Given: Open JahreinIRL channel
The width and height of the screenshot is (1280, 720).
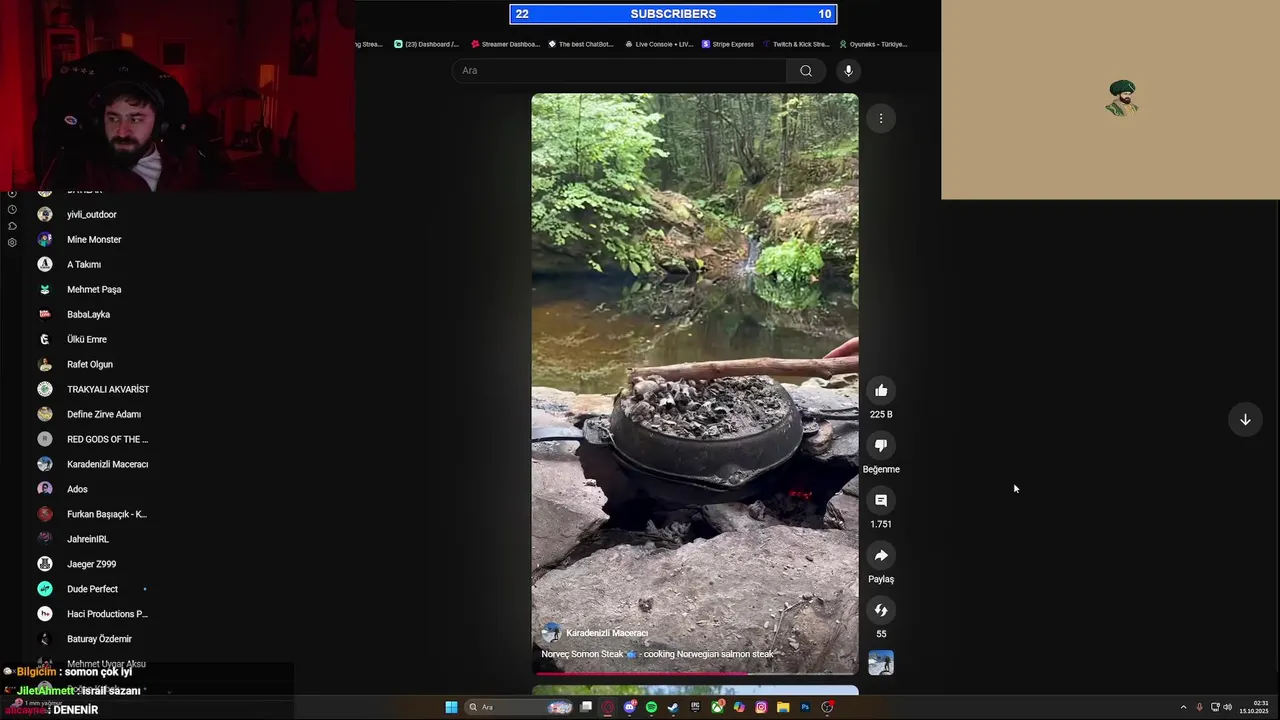Looking at the screenshot, I should tap(88, 539).
